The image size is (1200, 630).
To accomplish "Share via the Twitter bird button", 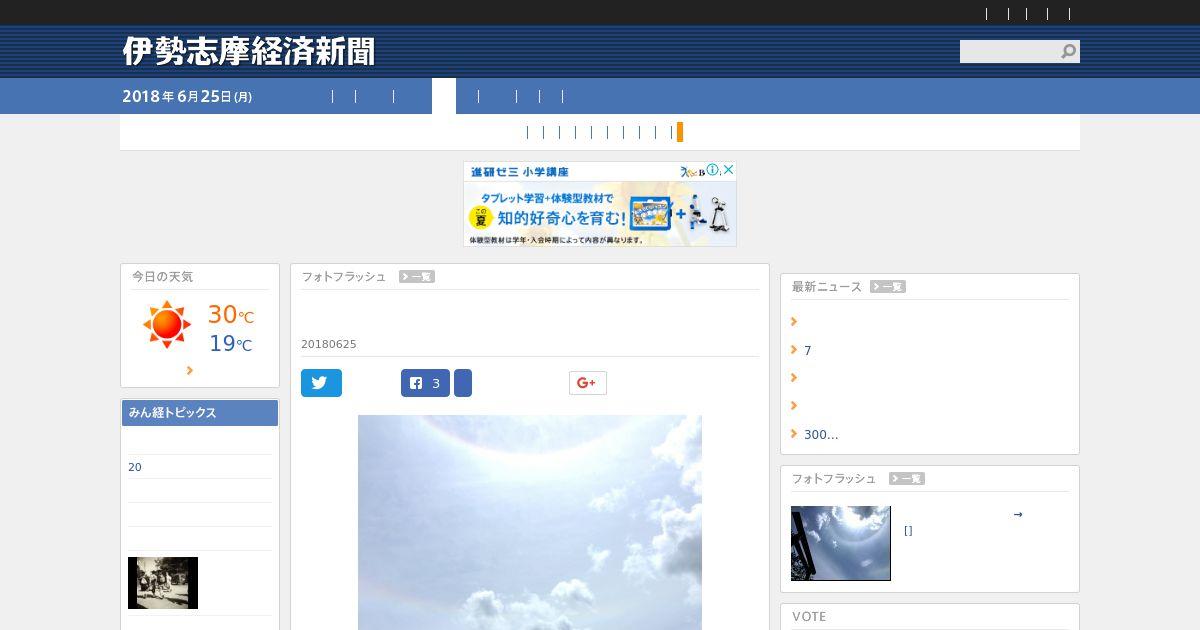I will tap(321, 383).
